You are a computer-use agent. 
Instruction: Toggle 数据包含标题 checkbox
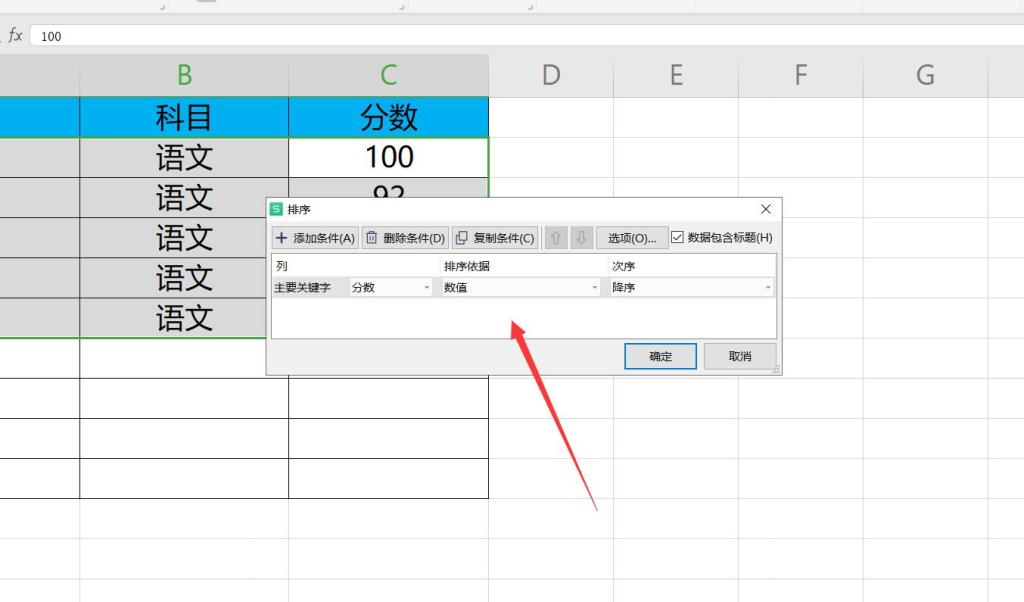tap(678, 238)
